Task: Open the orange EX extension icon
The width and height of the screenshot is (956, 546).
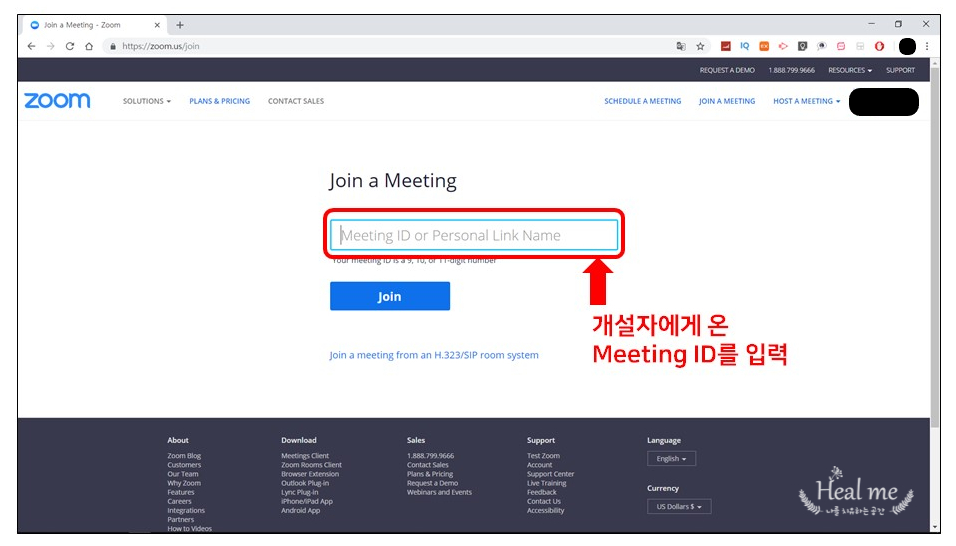Action: click(x=764, y=46)
